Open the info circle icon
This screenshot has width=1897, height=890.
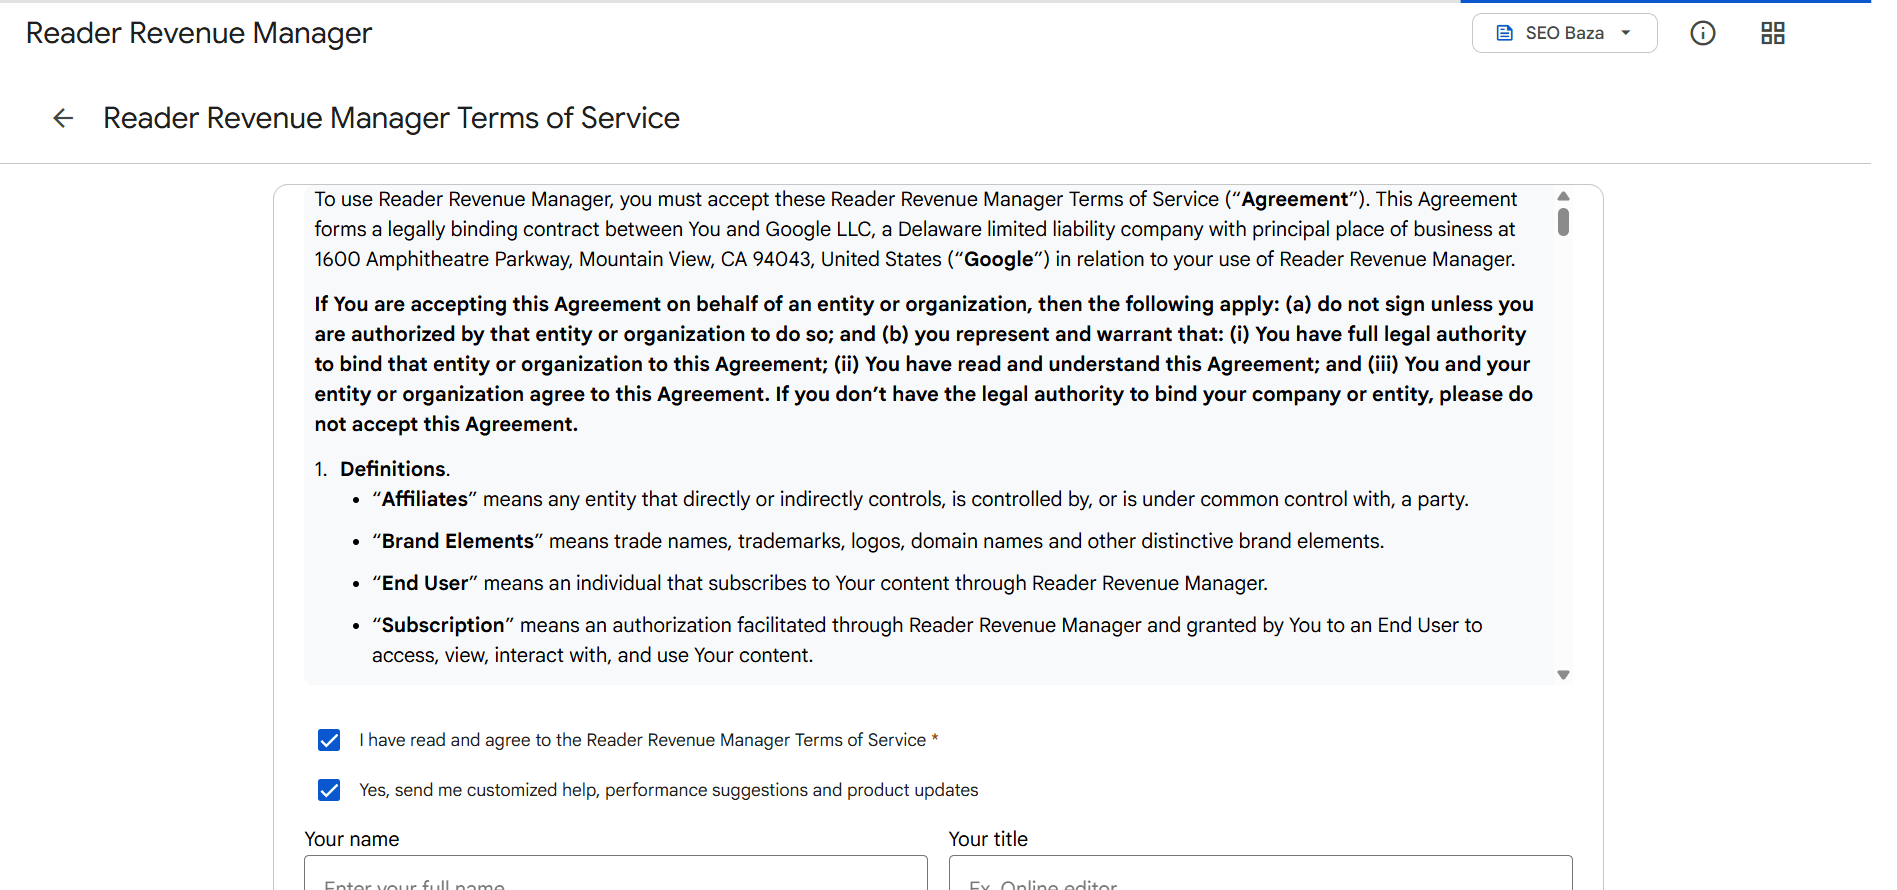point(1702,33)
